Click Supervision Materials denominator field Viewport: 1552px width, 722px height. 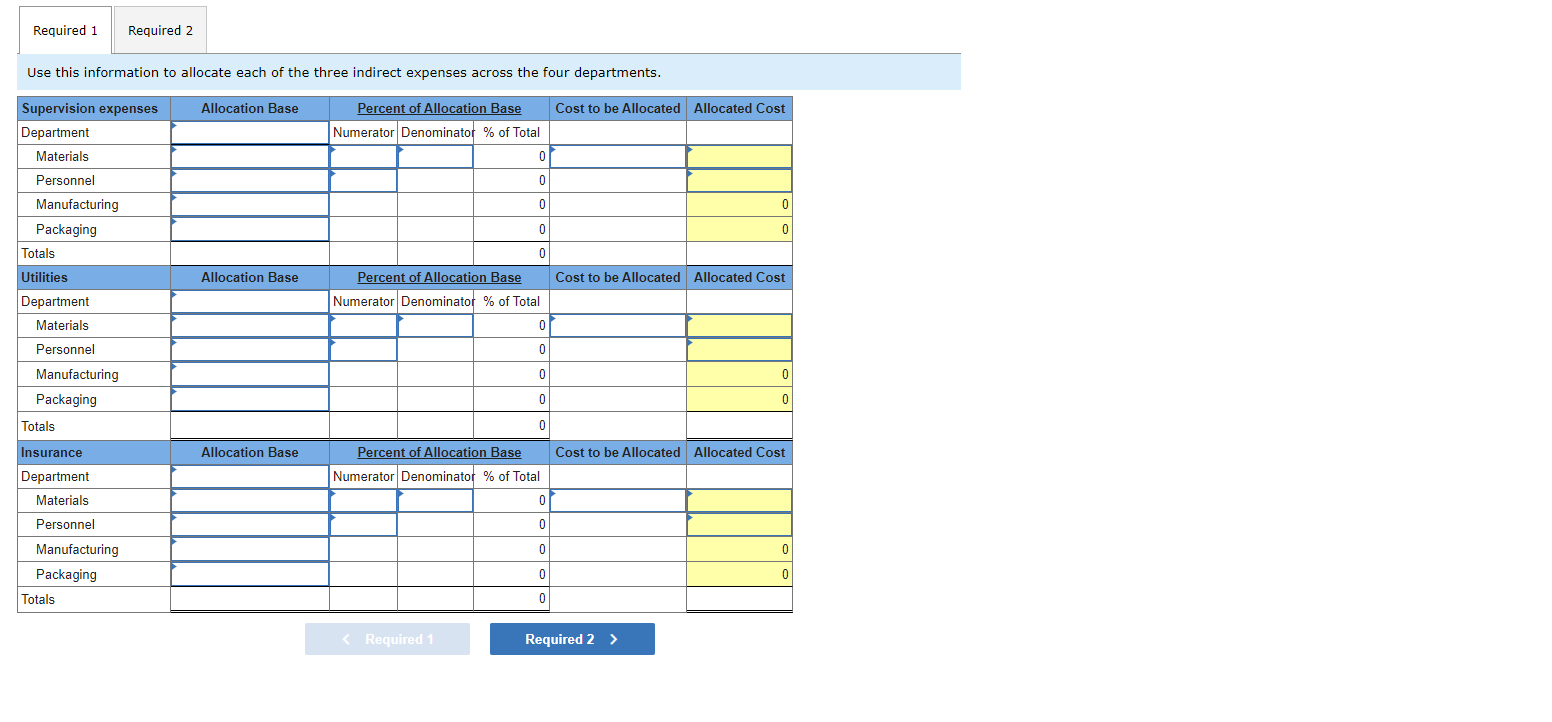(x=435, y=156)
